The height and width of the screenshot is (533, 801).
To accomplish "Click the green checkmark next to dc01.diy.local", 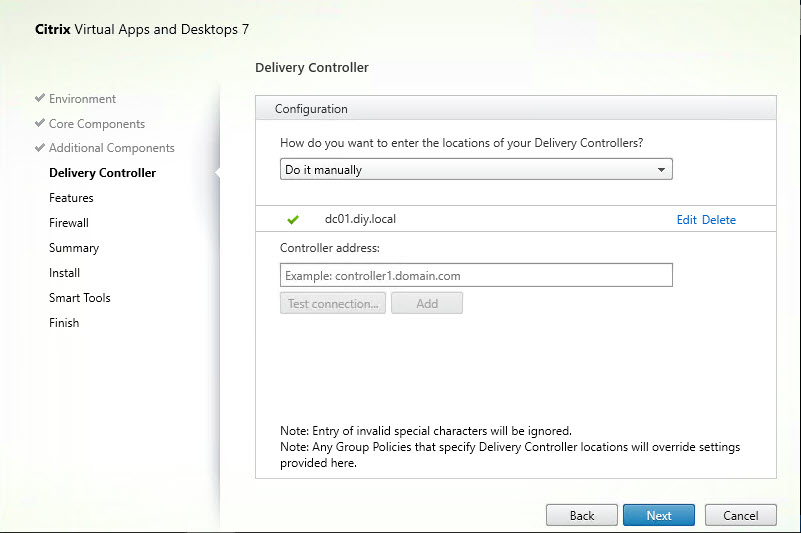I will pos(293,220).
